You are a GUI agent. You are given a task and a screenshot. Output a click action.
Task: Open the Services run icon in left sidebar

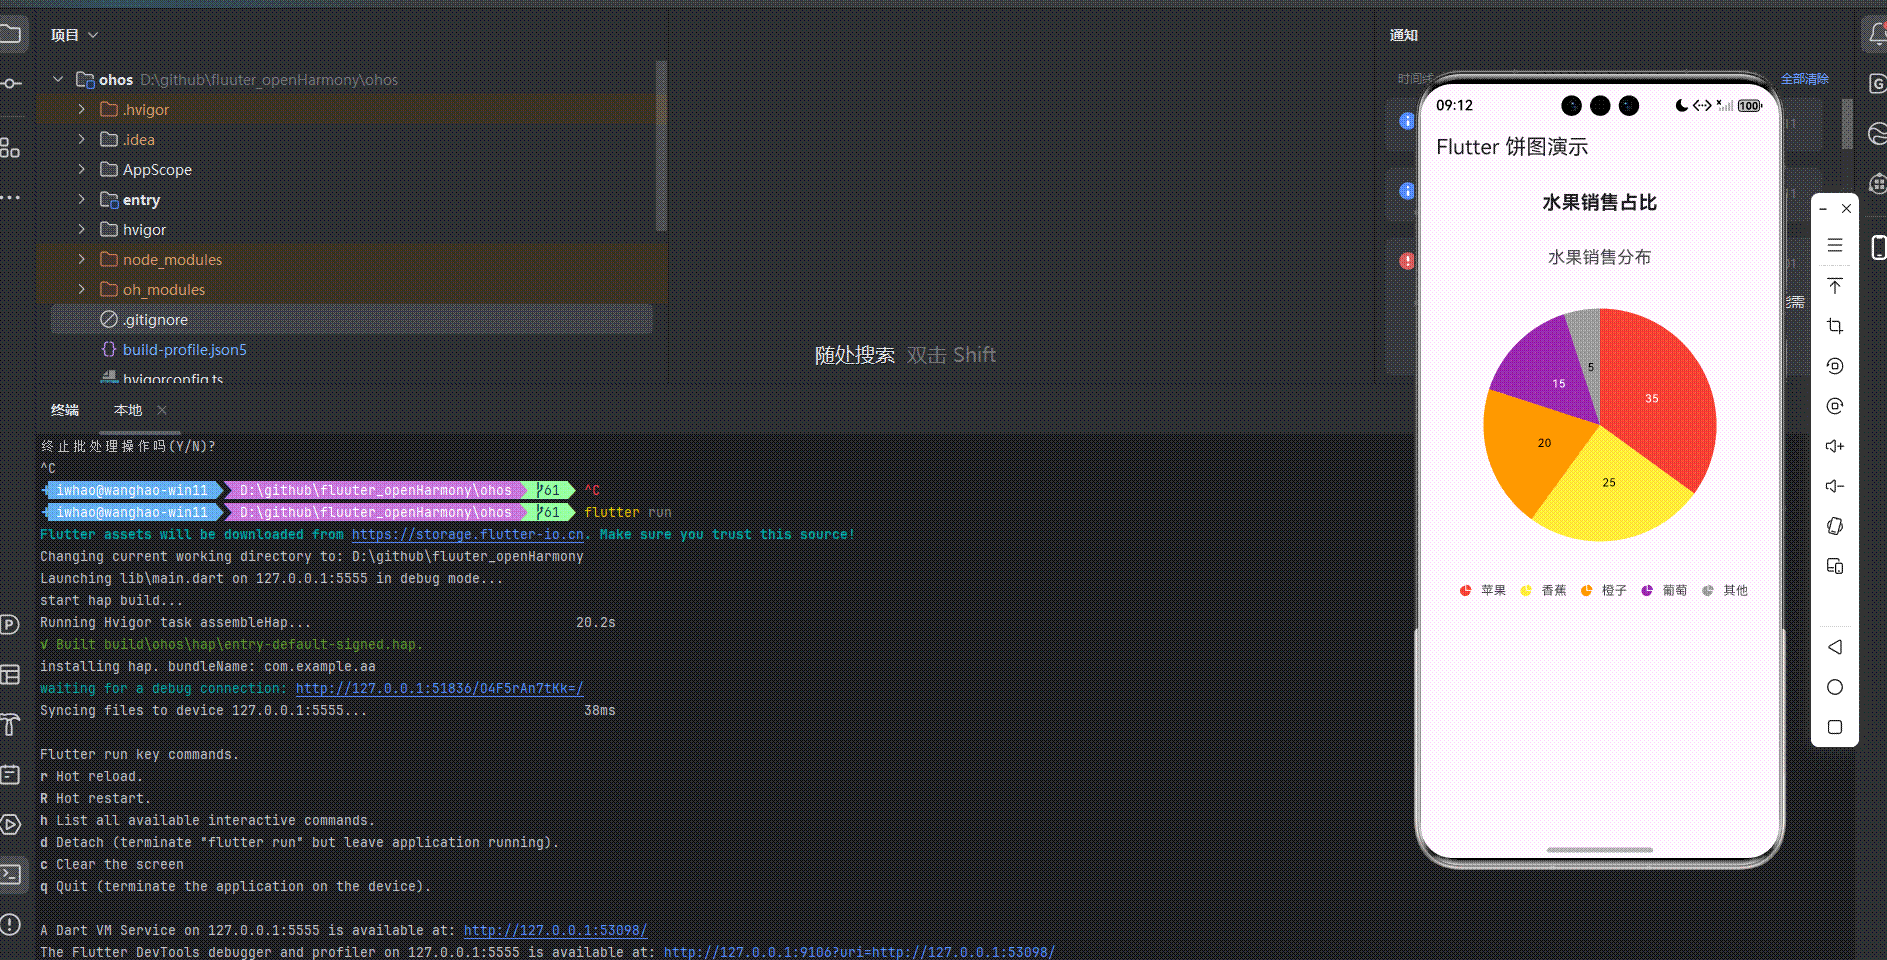point(10,824)
